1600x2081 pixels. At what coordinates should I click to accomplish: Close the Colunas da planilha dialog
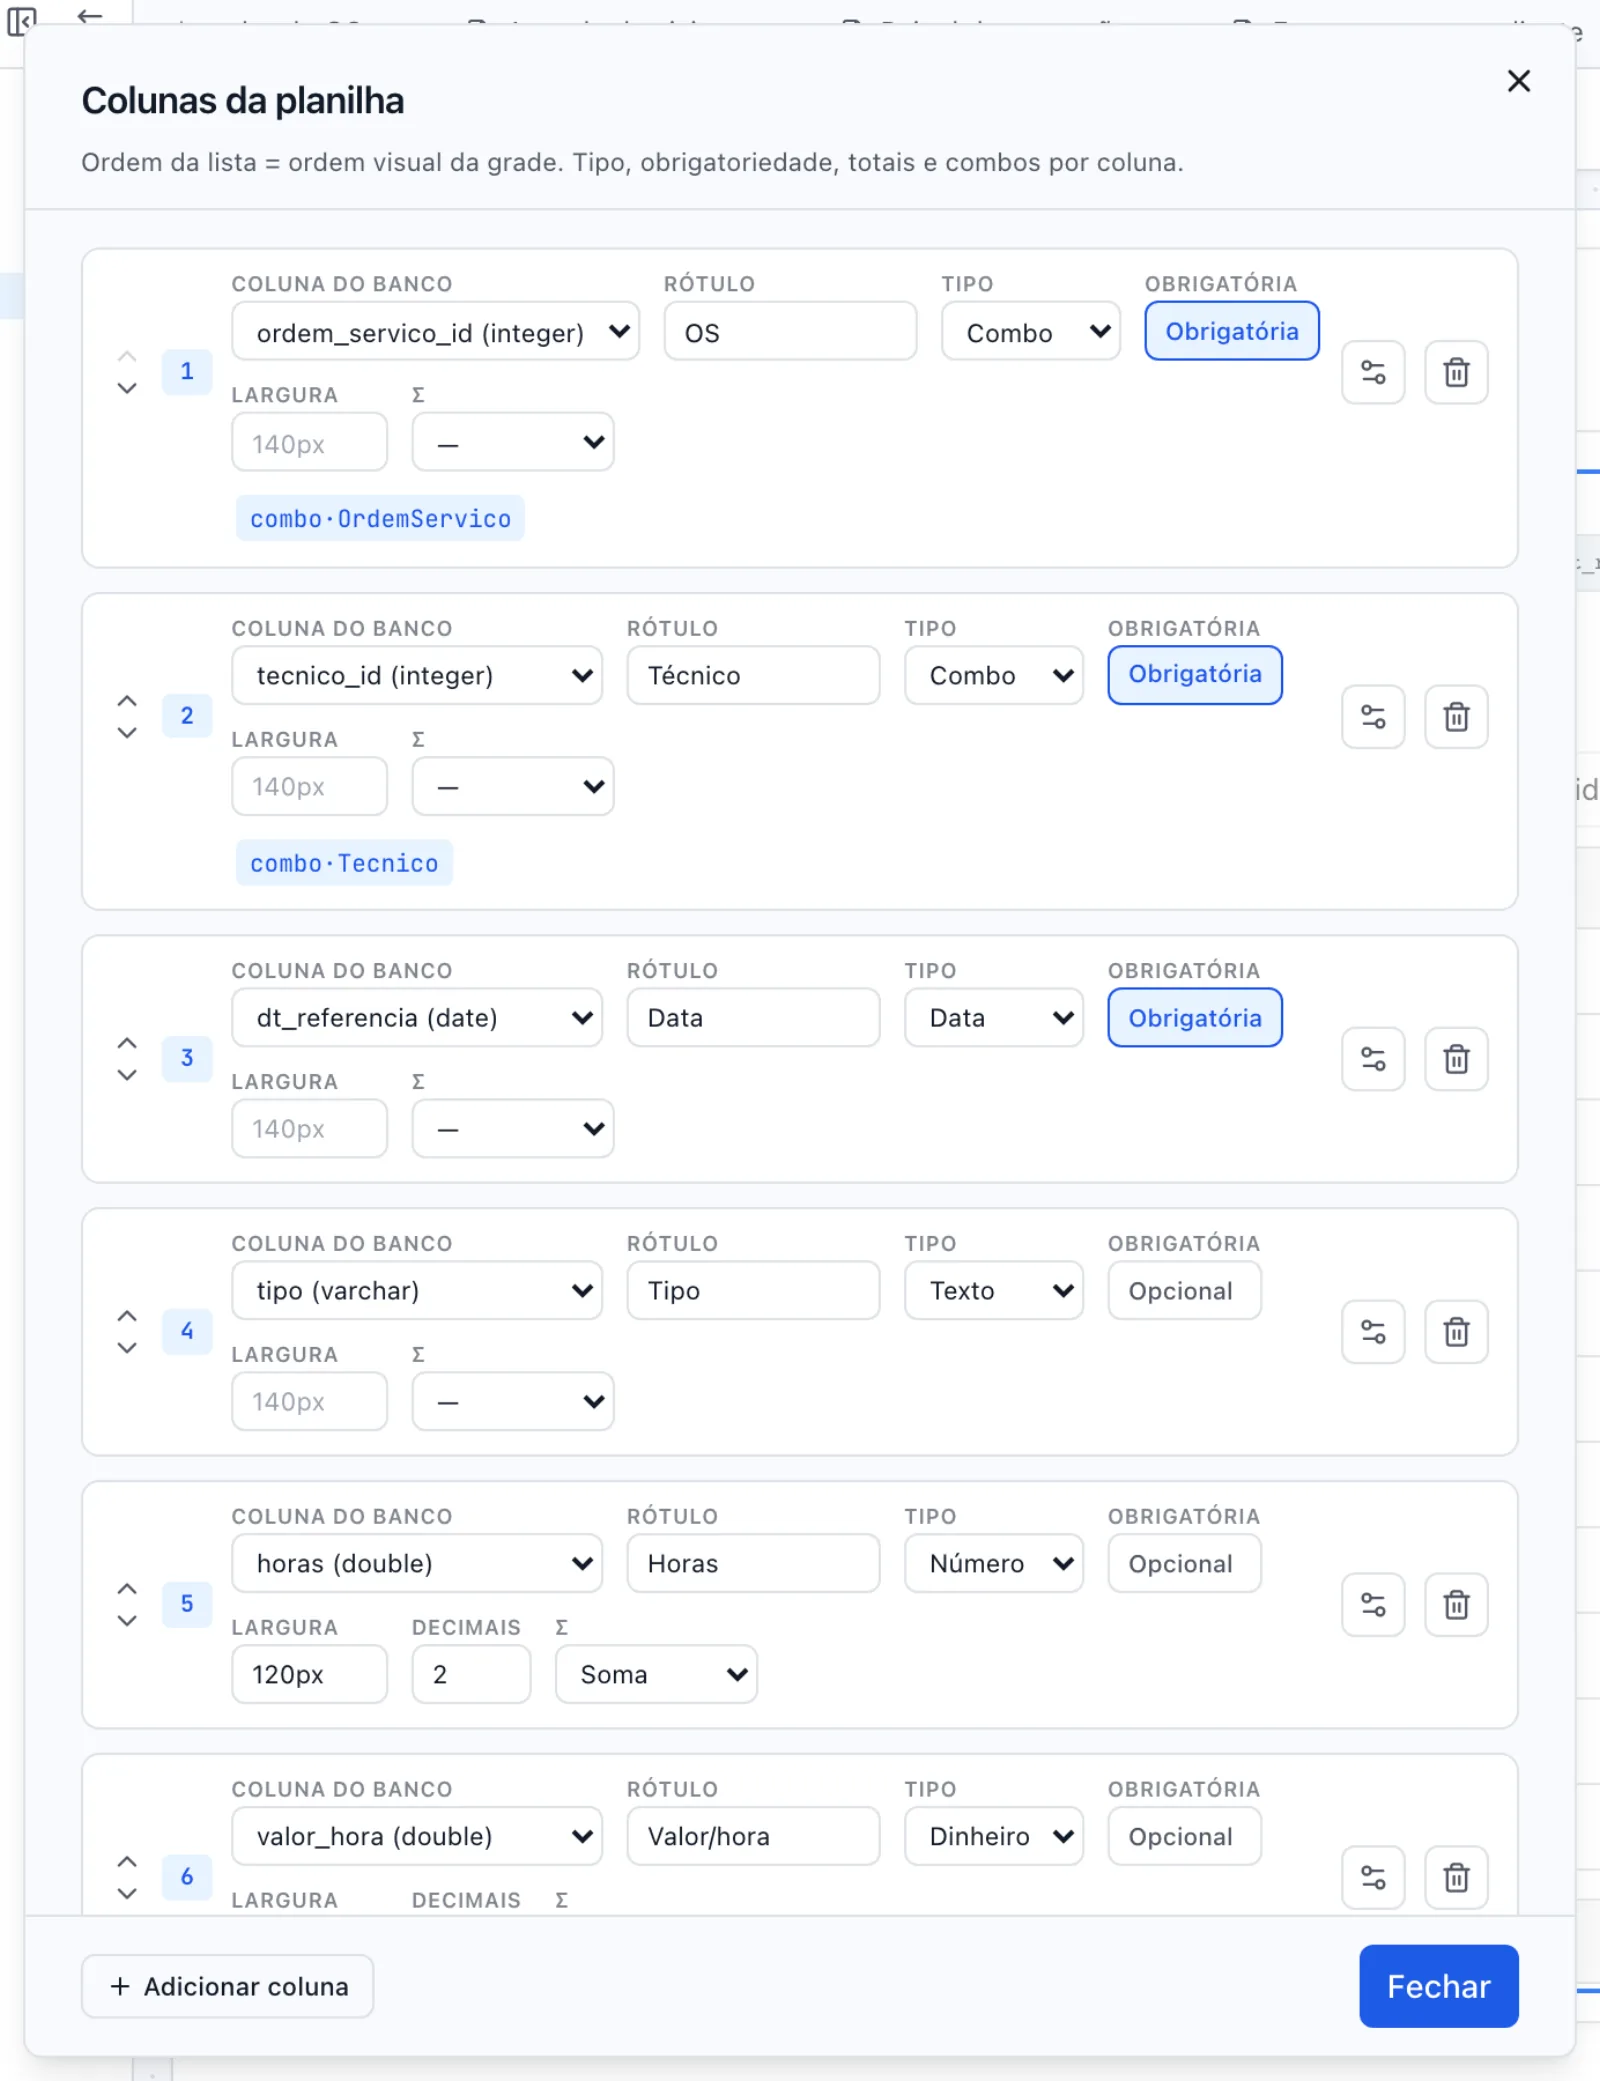click(1518, 81)
